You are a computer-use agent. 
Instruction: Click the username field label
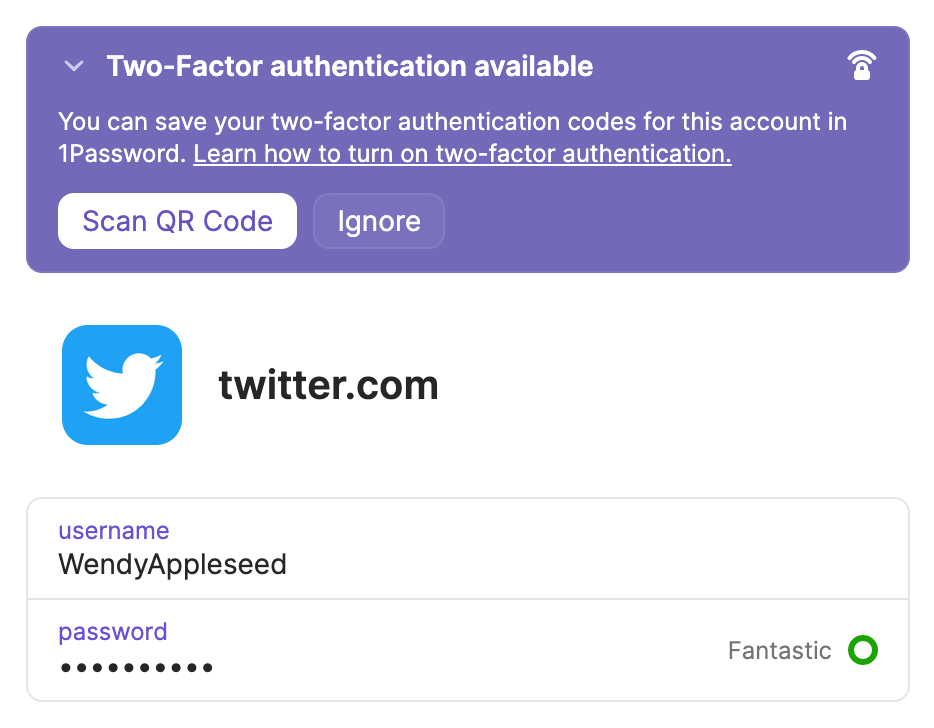click(114, 531)
